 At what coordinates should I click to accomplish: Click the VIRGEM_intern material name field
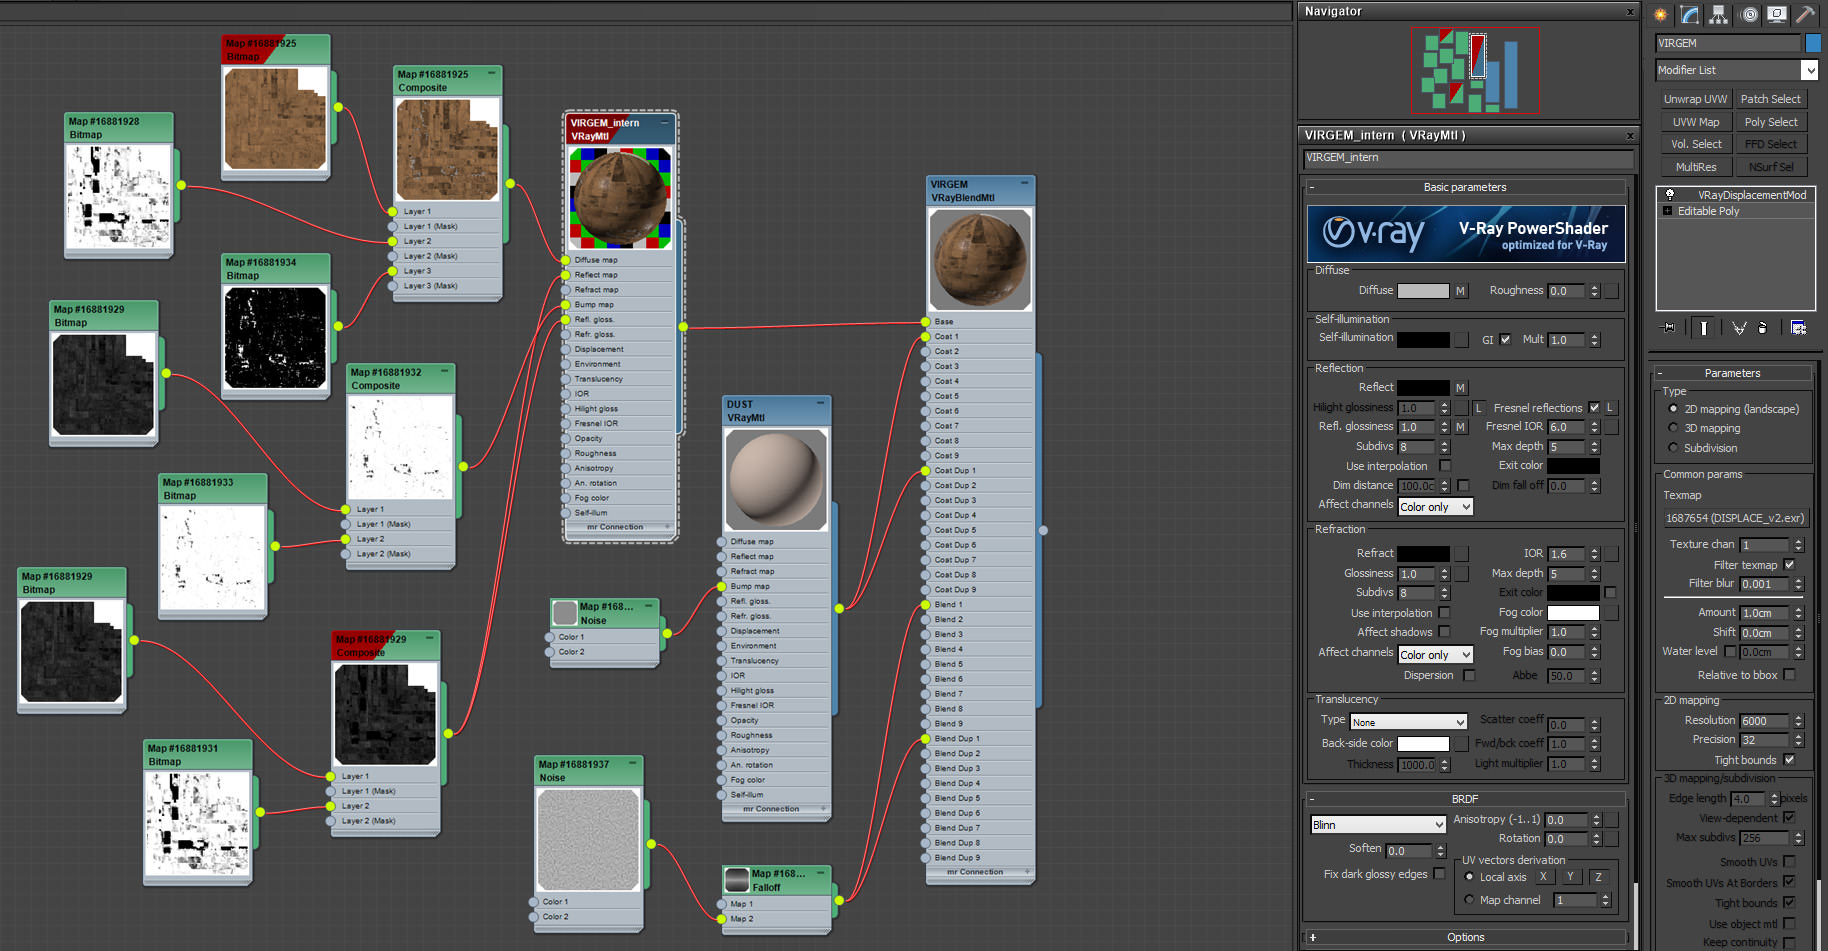click(1468, 158)
